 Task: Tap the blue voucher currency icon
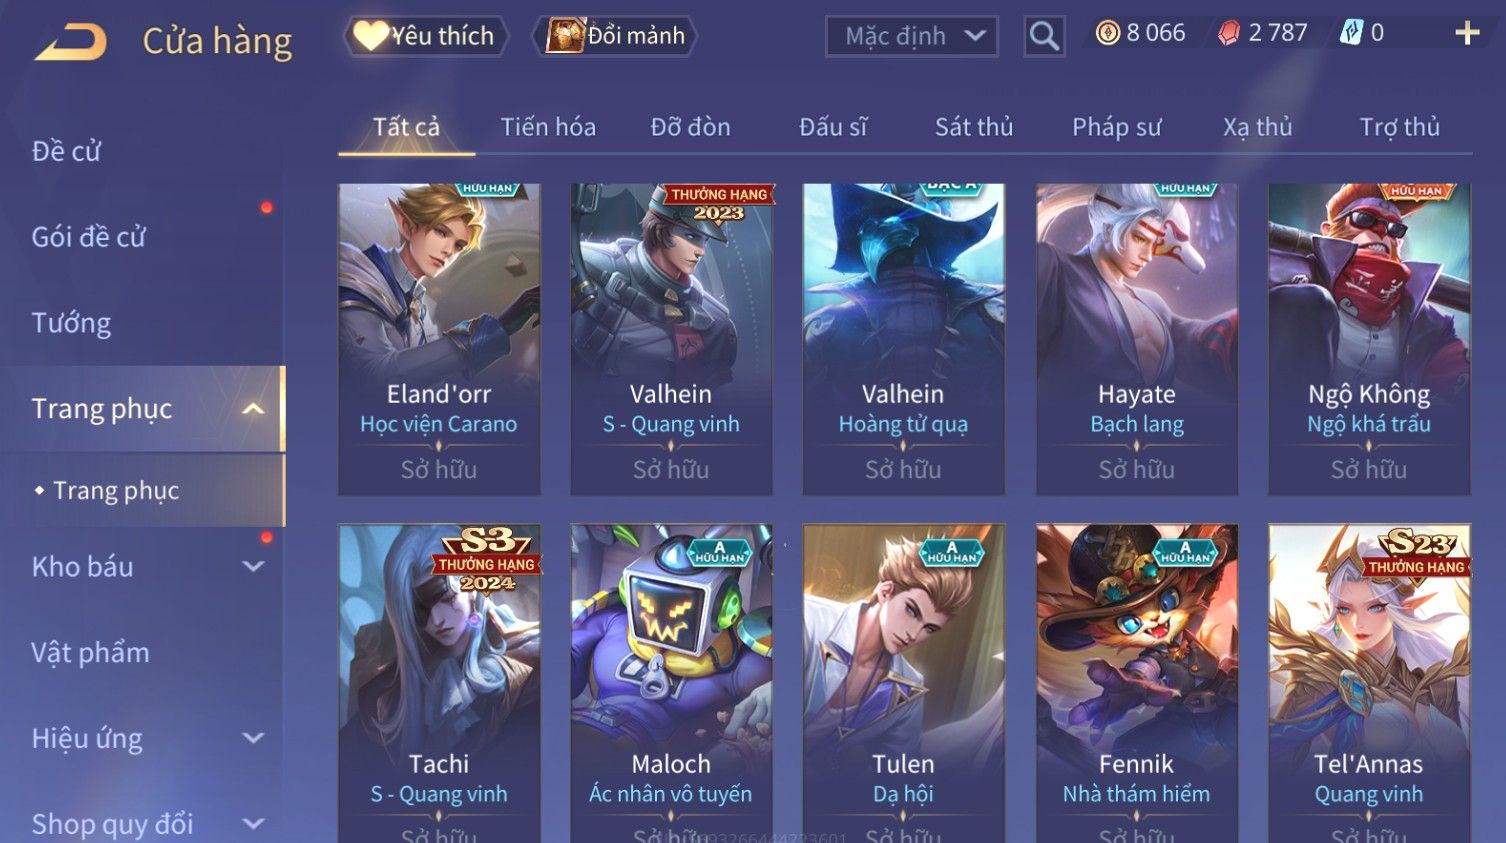tap(1351, 33)
